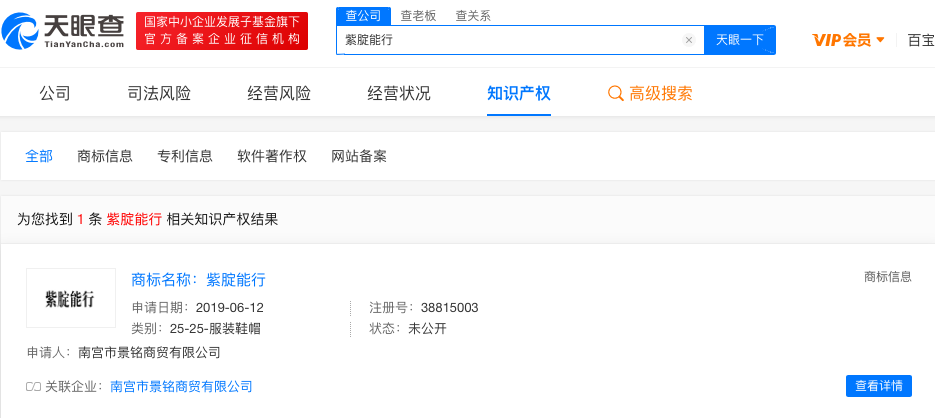Click the 查看详情 button
The image size is (935, 418).
[x=879, y=386]
